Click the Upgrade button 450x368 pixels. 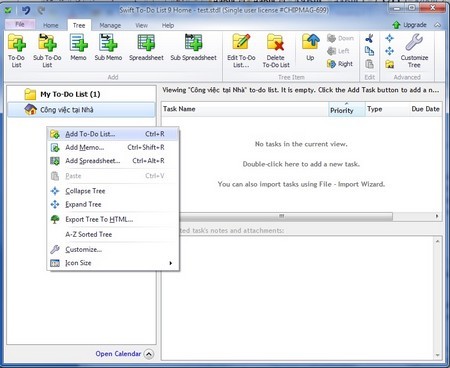(410, 25)
